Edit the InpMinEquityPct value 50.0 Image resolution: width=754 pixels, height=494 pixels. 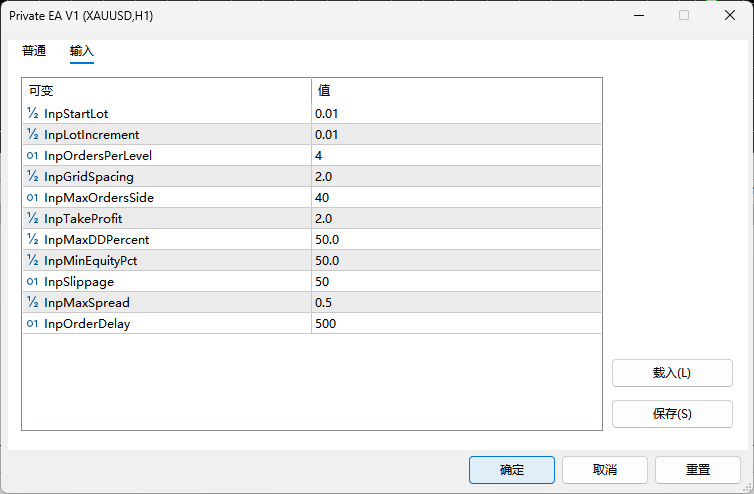[x=456, y=260]
